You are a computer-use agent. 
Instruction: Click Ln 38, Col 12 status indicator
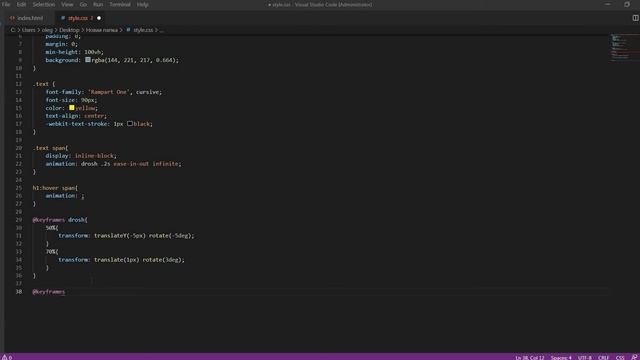(x=529, y=358)
